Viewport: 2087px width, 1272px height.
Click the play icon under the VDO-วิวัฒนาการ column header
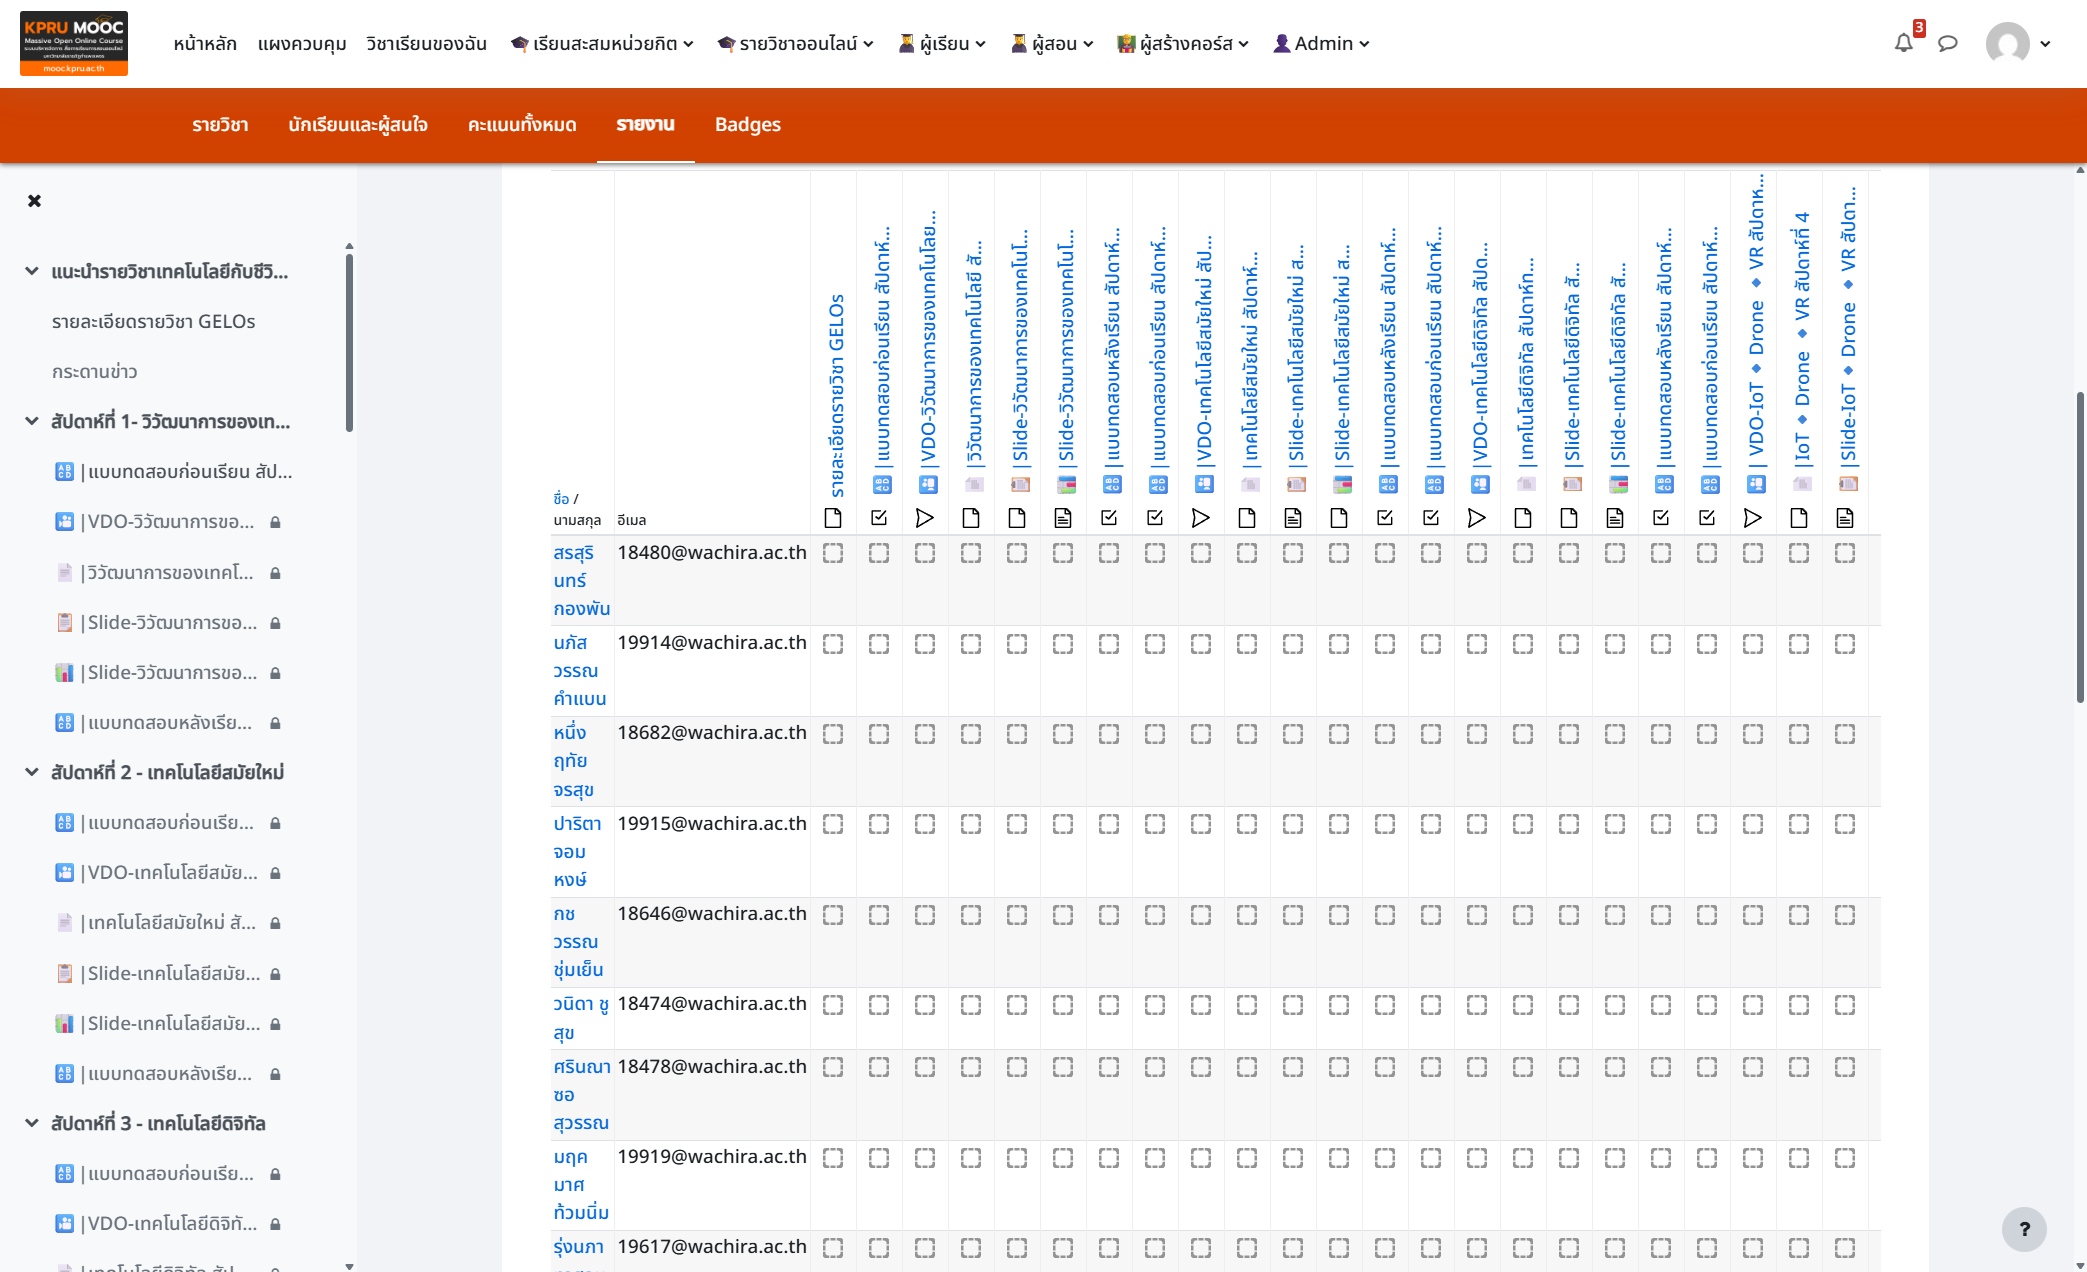924,518
